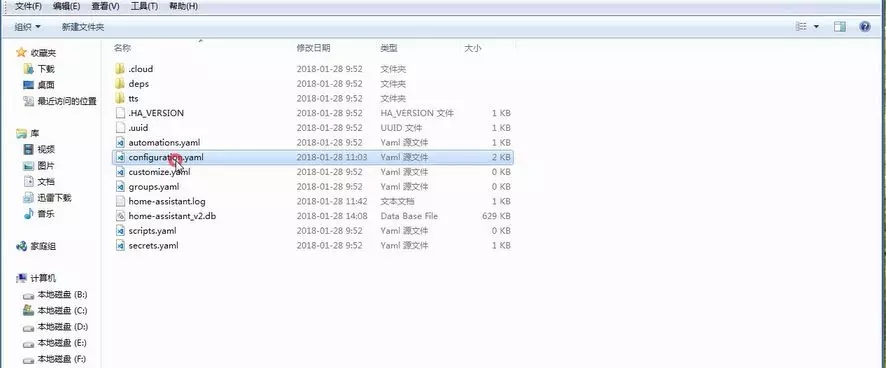Click the Data Base File type cell
This screenshot has width=886, height=368.
(409, 216)
